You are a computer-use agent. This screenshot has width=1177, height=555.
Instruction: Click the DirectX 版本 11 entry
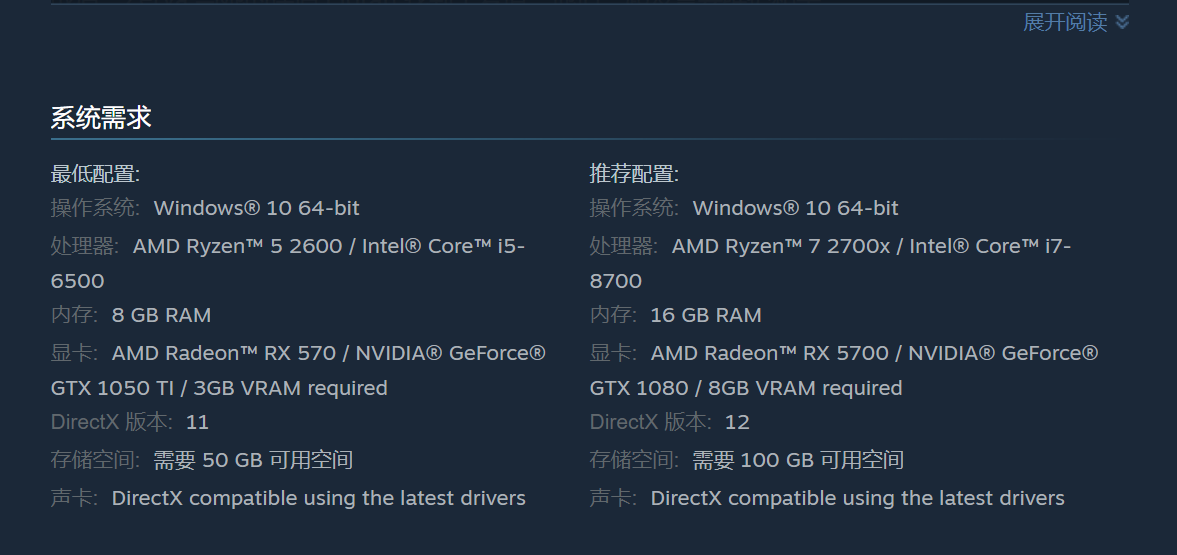[x=130, y=422]
